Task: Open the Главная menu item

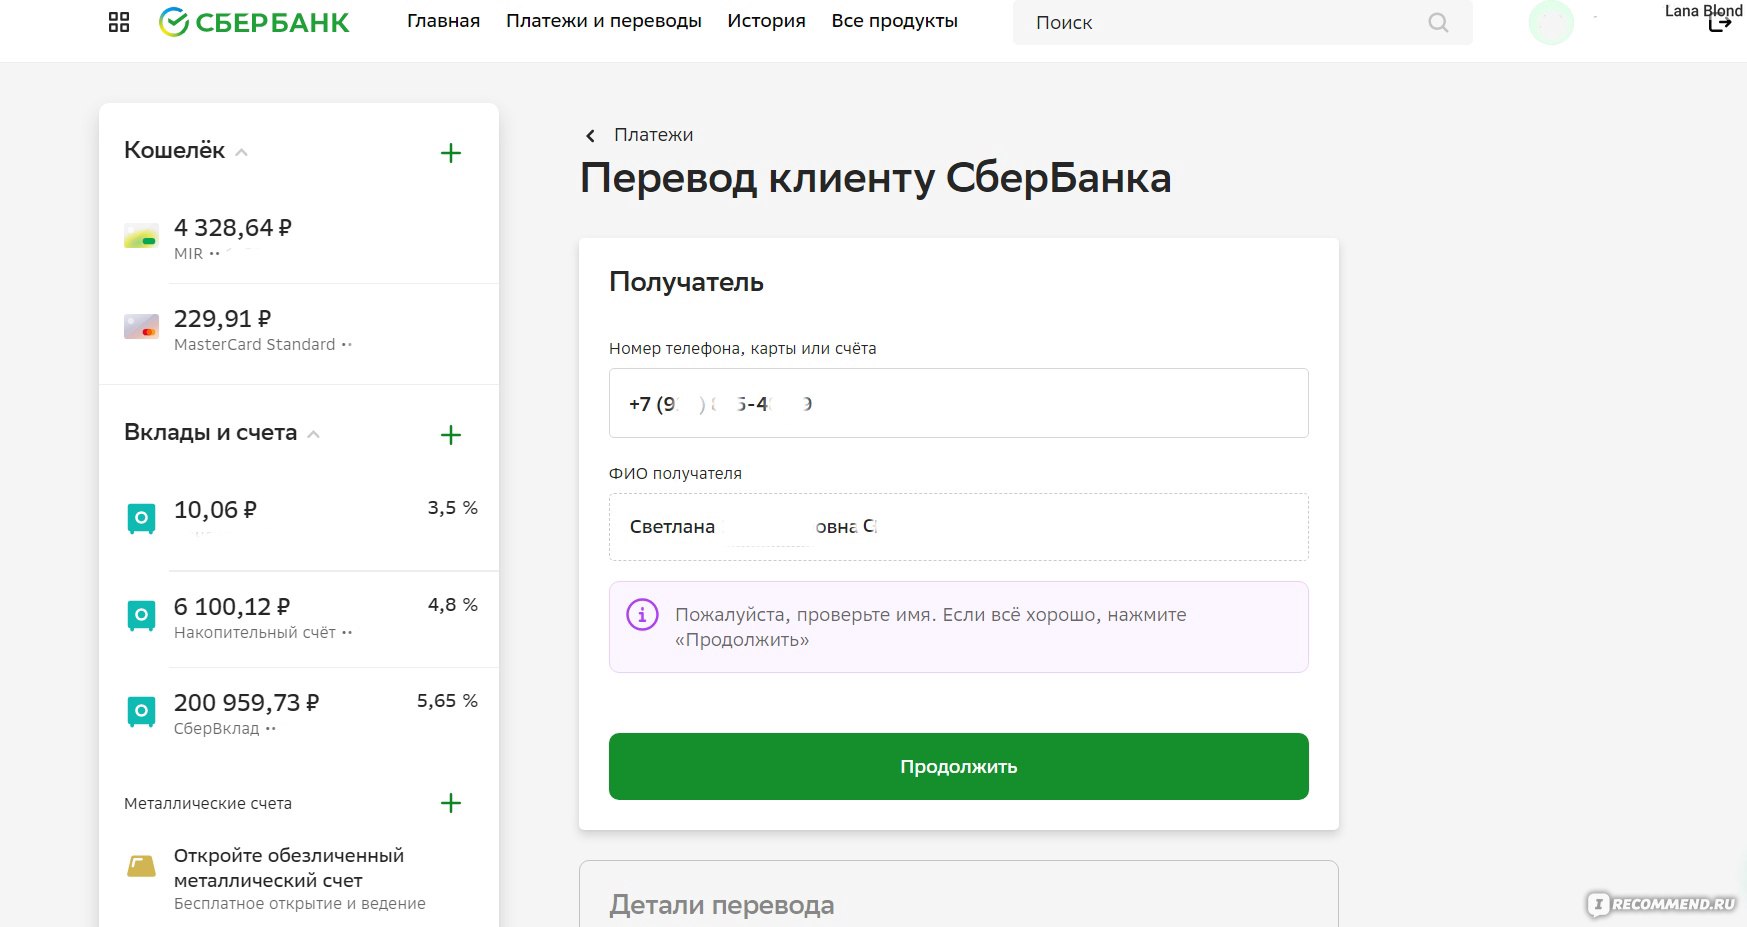Action: (x=443, y=21)
